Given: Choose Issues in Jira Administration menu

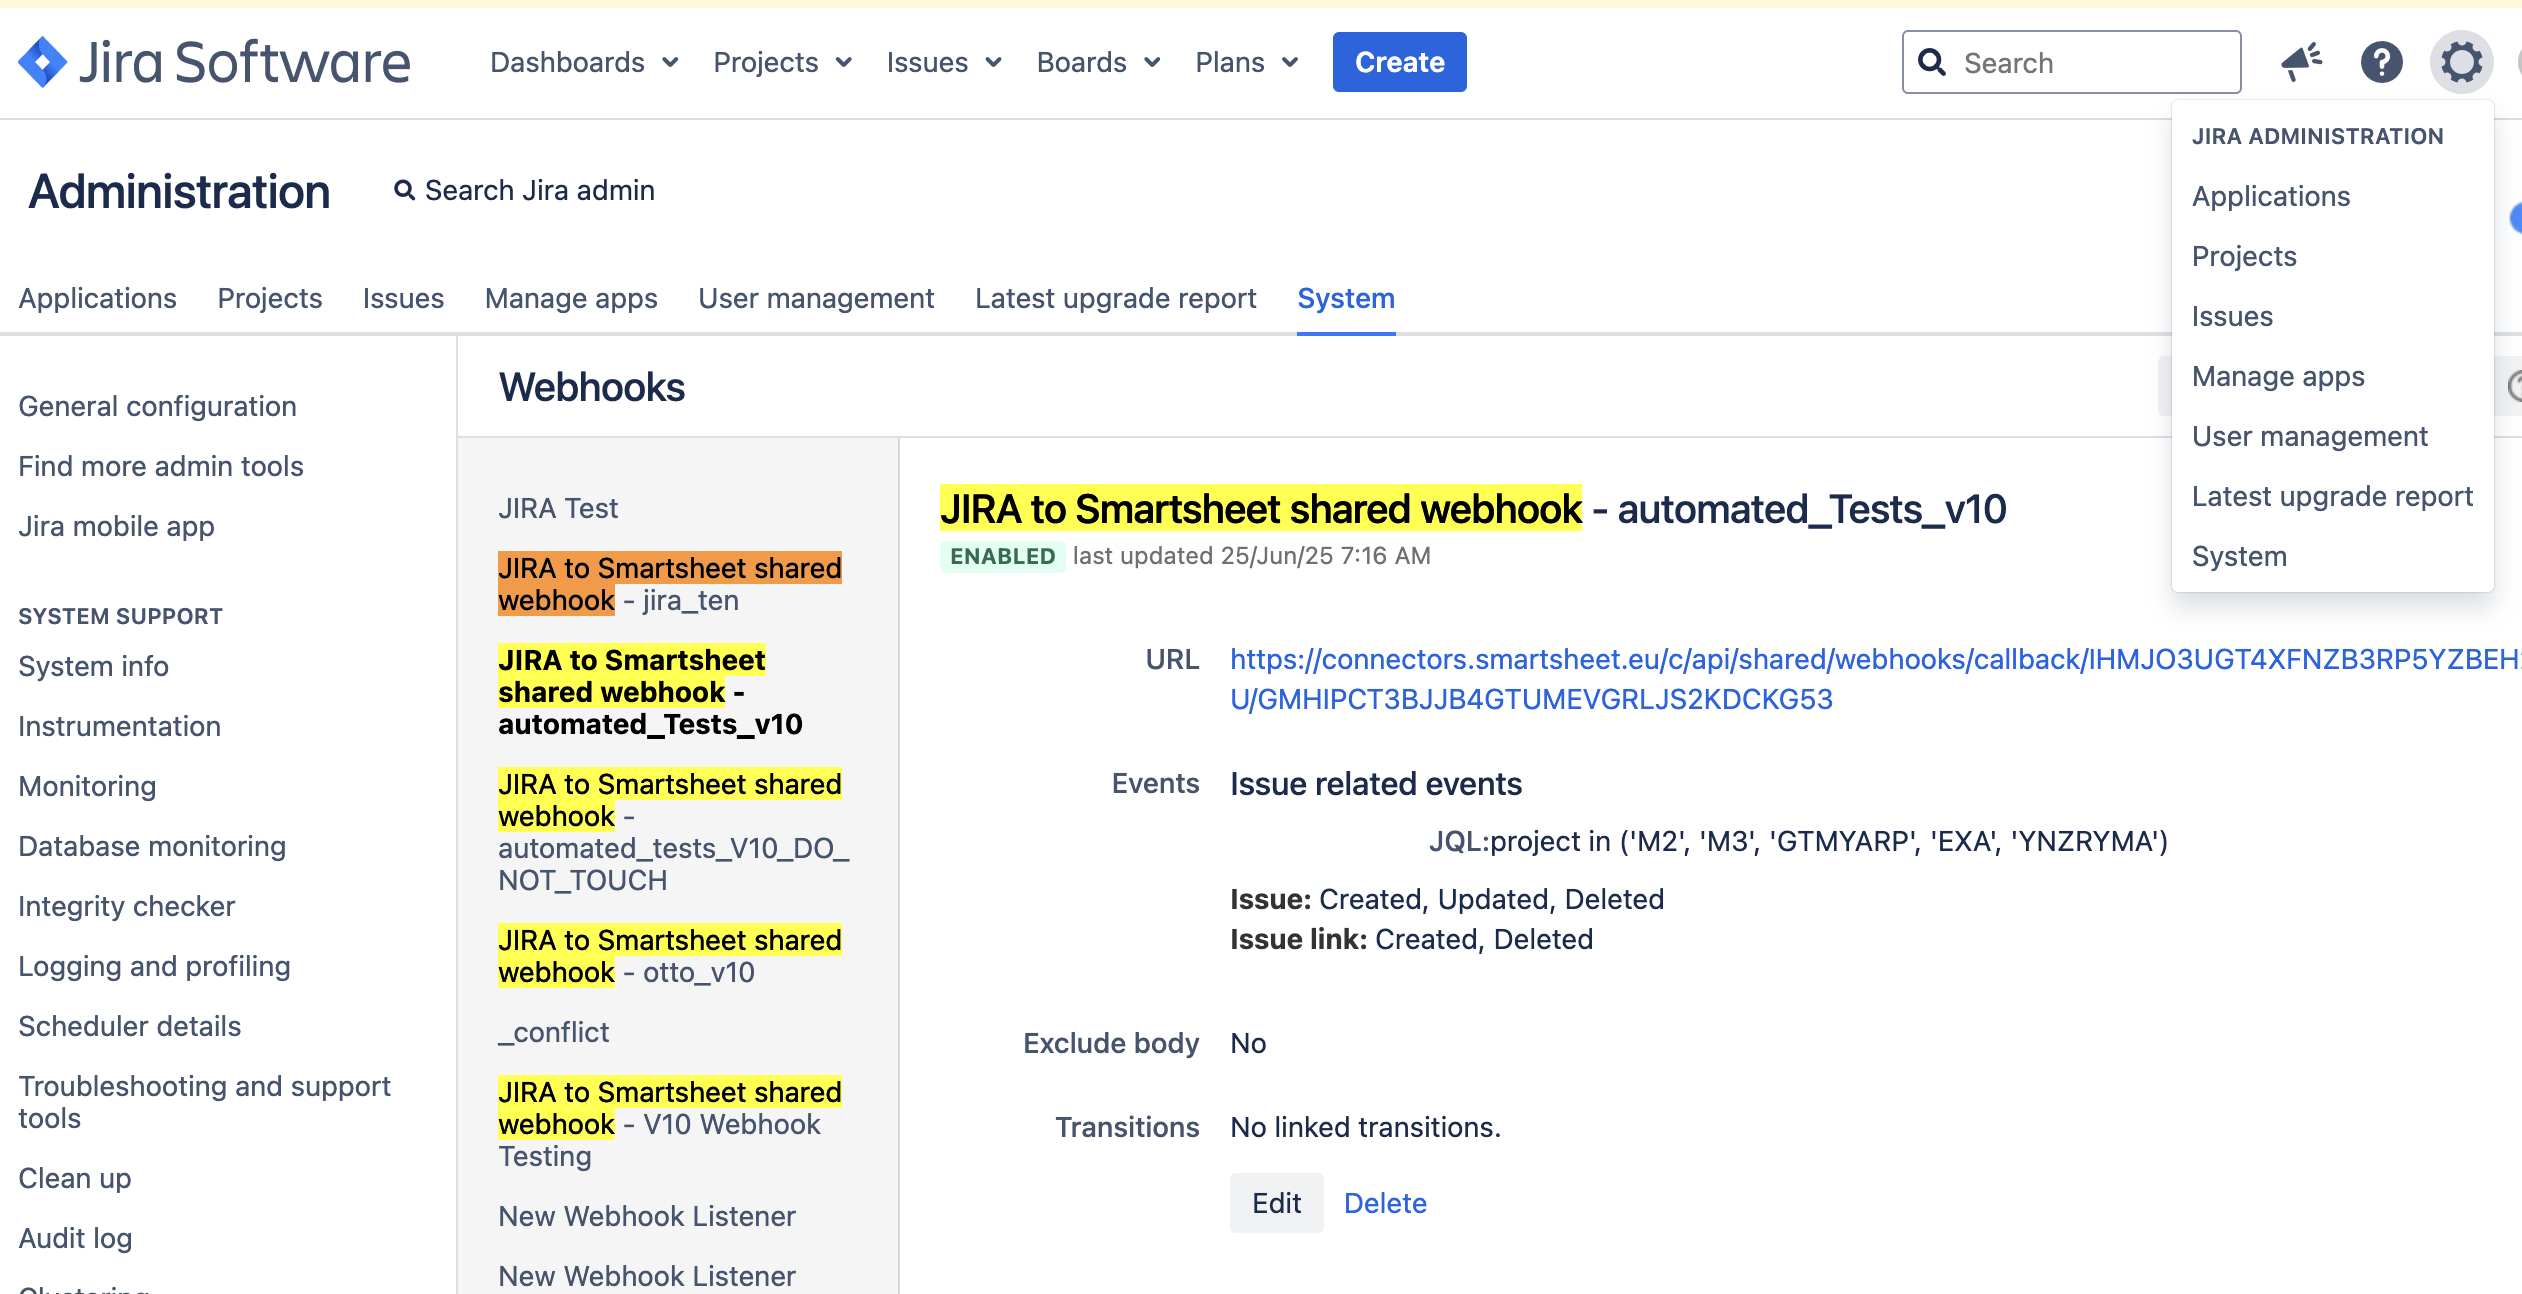Looking at the screenshot, I should point(2232,316).
